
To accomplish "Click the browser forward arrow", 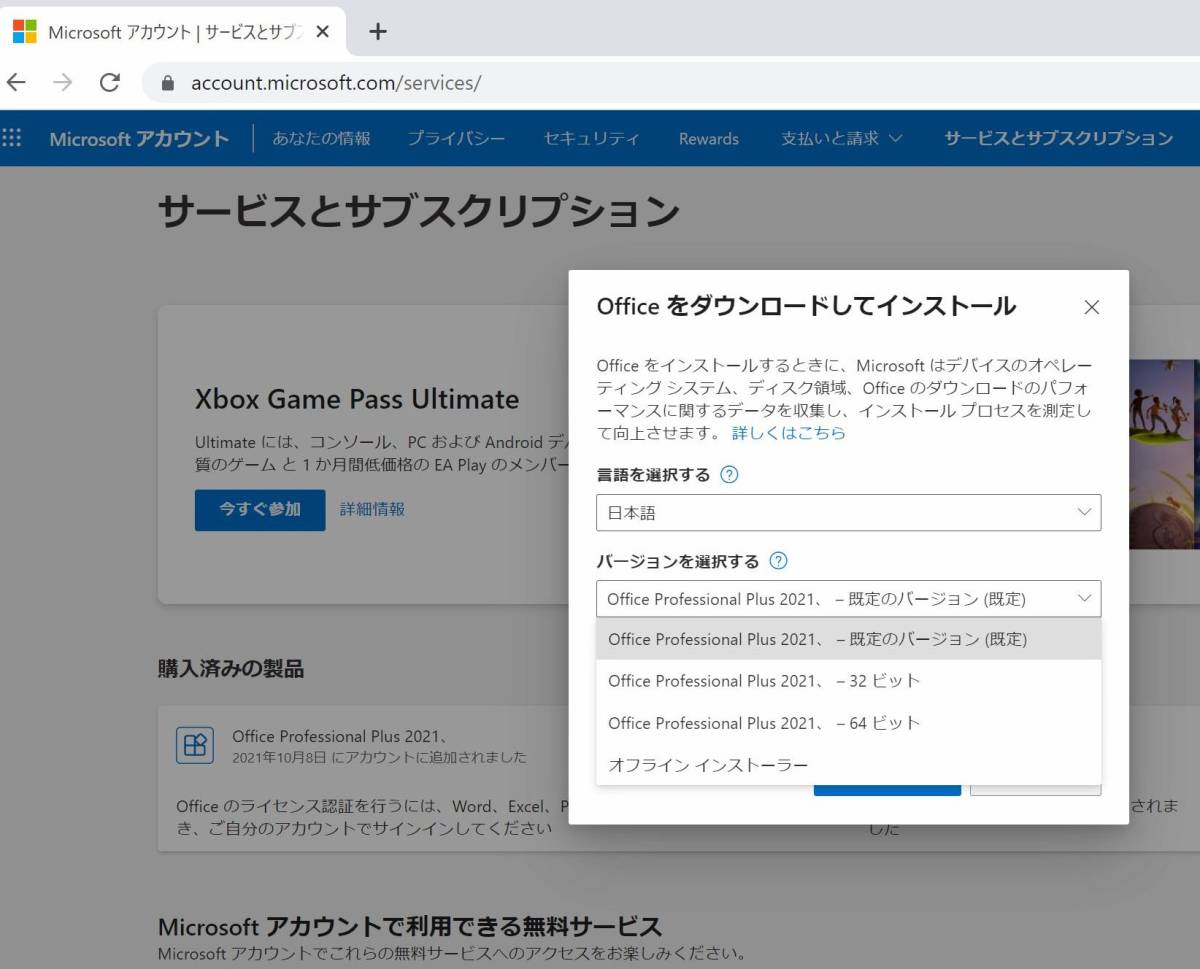I will [63, 83].
